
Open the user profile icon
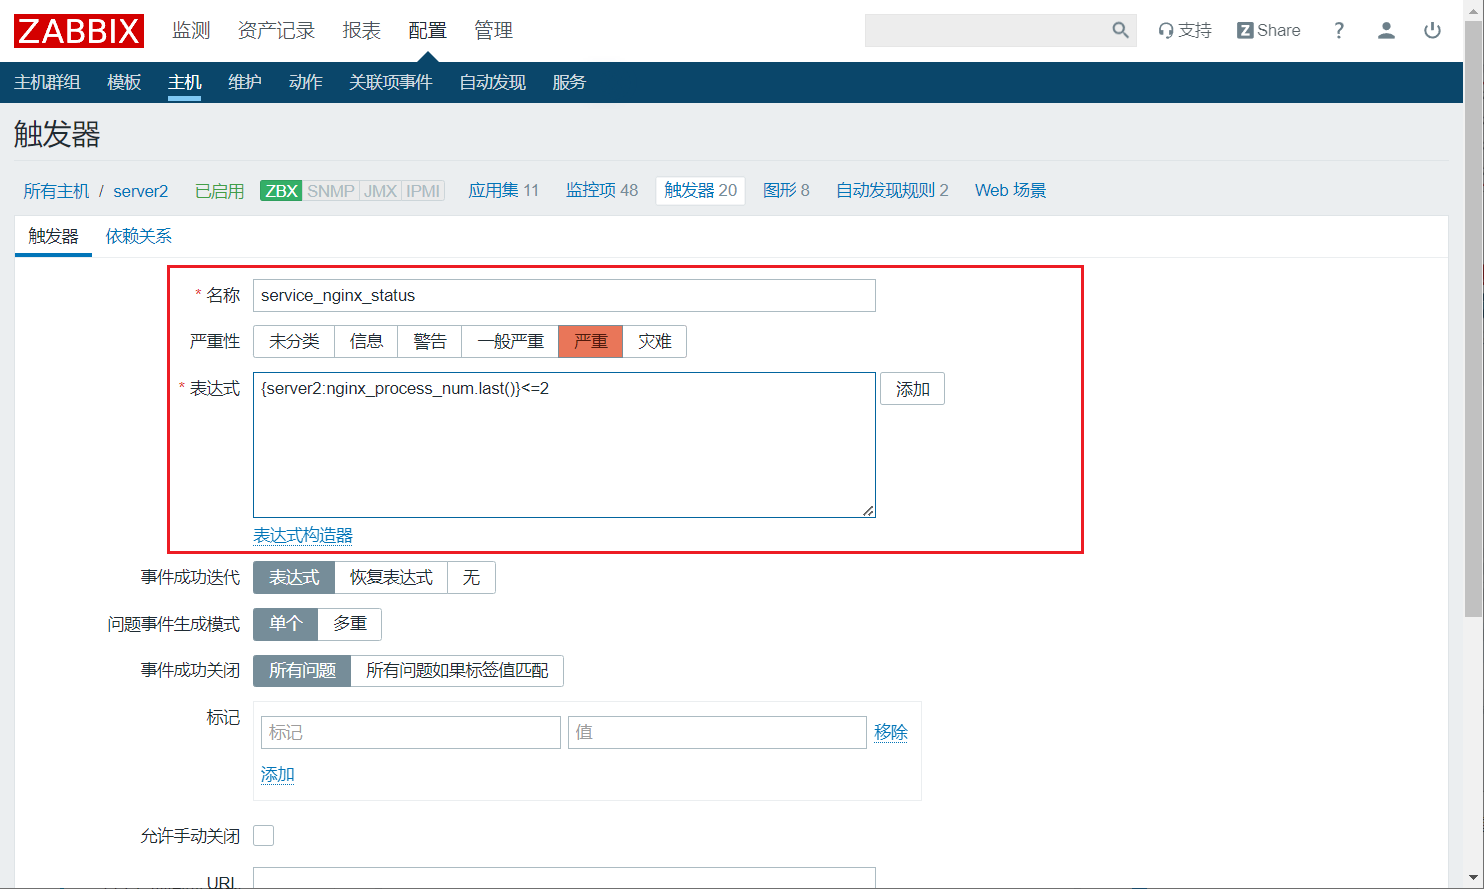[x=1386, y=31]
